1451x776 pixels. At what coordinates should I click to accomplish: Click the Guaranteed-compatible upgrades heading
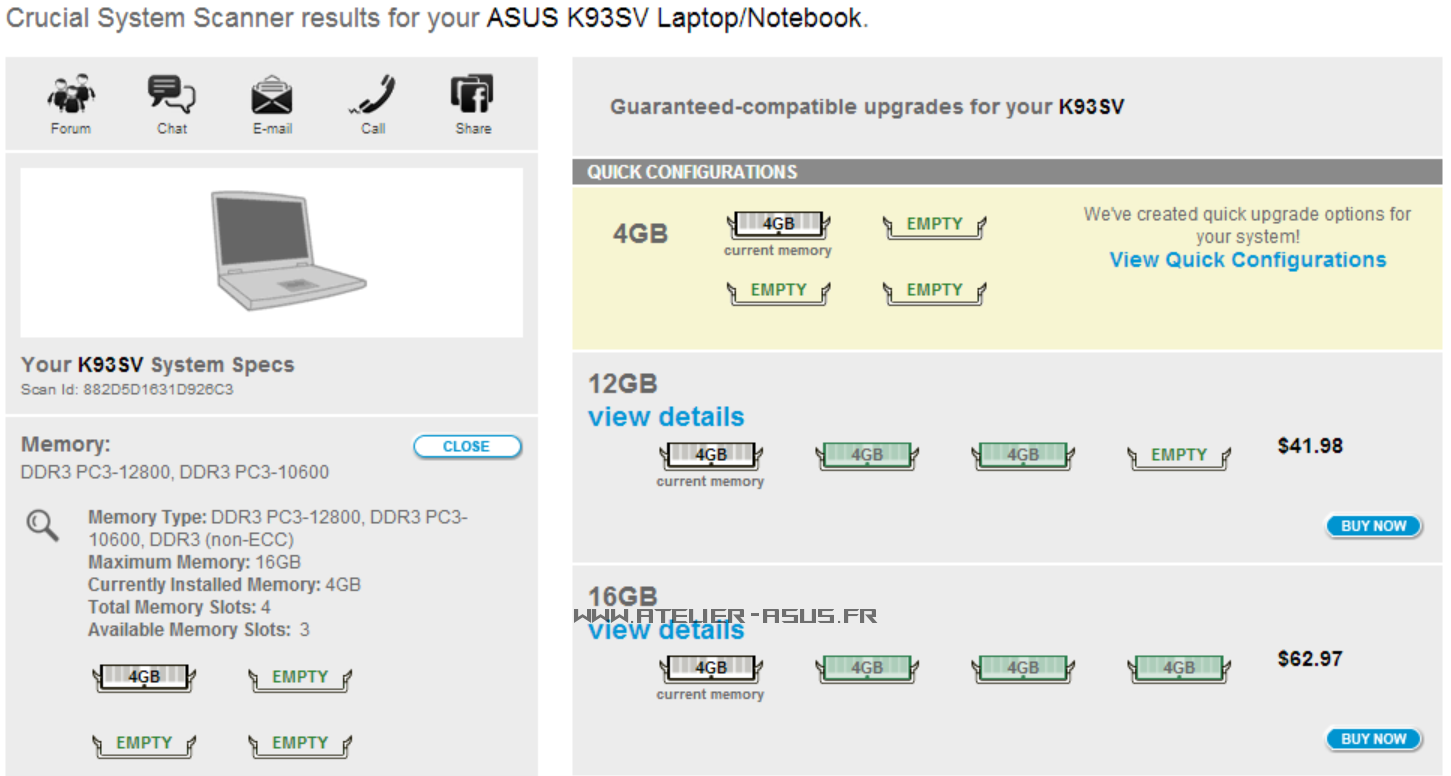click(867, 107)
